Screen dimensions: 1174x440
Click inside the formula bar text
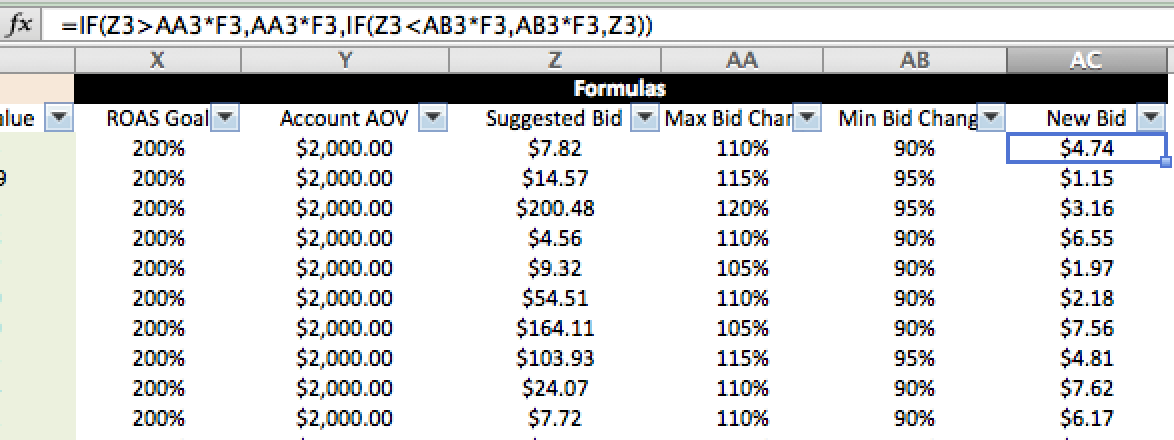coord(358,25)
